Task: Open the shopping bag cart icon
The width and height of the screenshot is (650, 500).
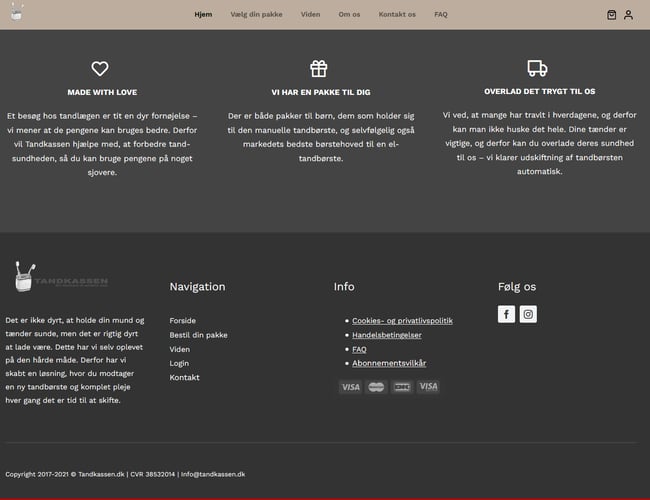Action: click(x=611, y=15)
